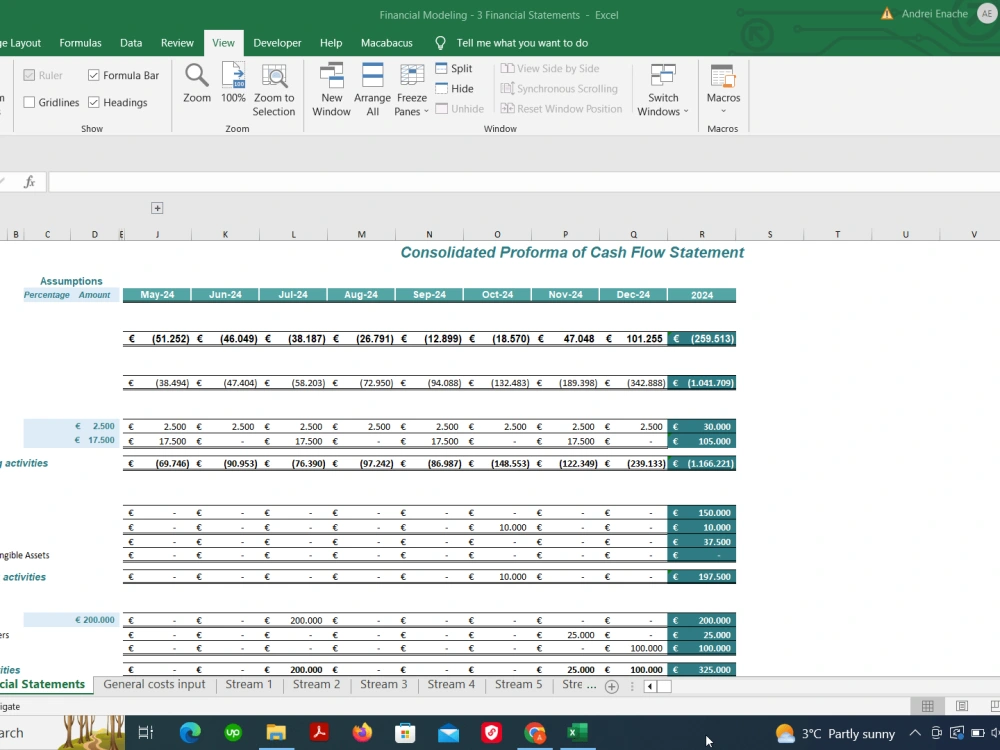Screen dimensions: 1000x750
Task: Click the Insert Function fx icon
Action: (x=29, y=182)
